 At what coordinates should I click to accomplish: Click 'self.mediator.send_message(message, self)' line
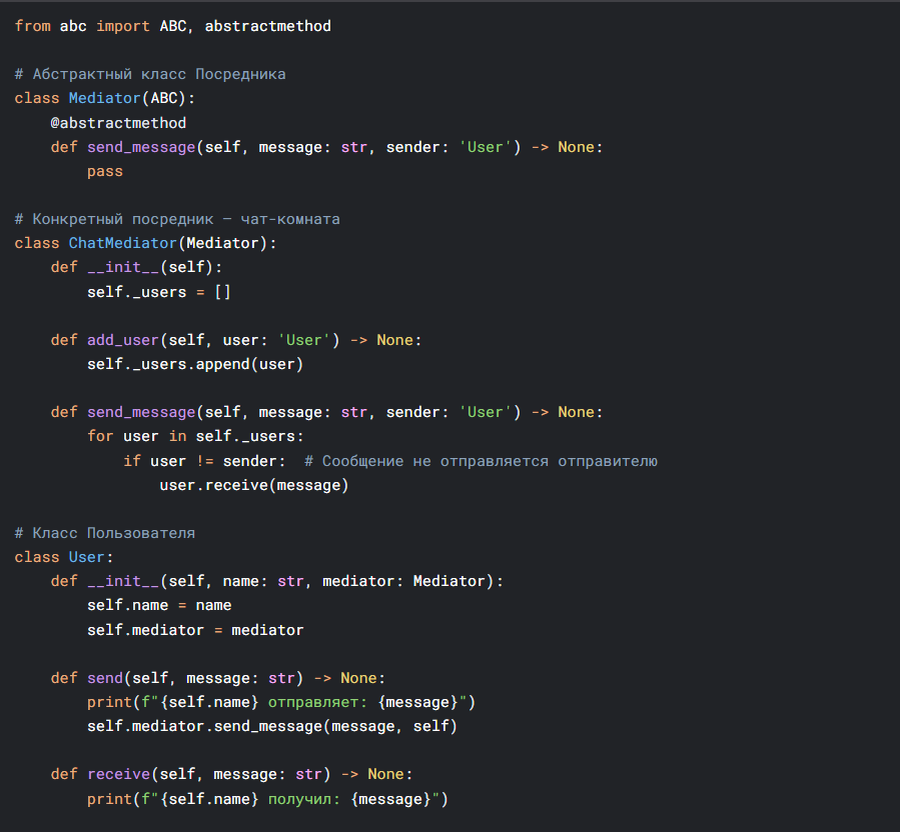tap(272, 726)
